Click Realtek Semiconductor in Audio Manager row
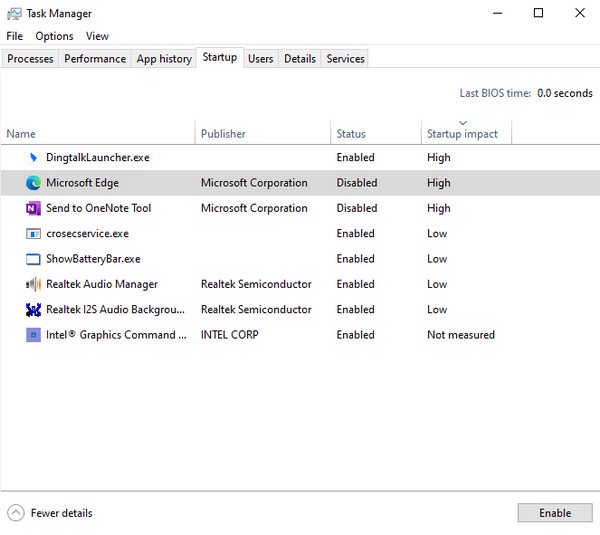Screen dimensions: 600x535 (x=256, y=284)
